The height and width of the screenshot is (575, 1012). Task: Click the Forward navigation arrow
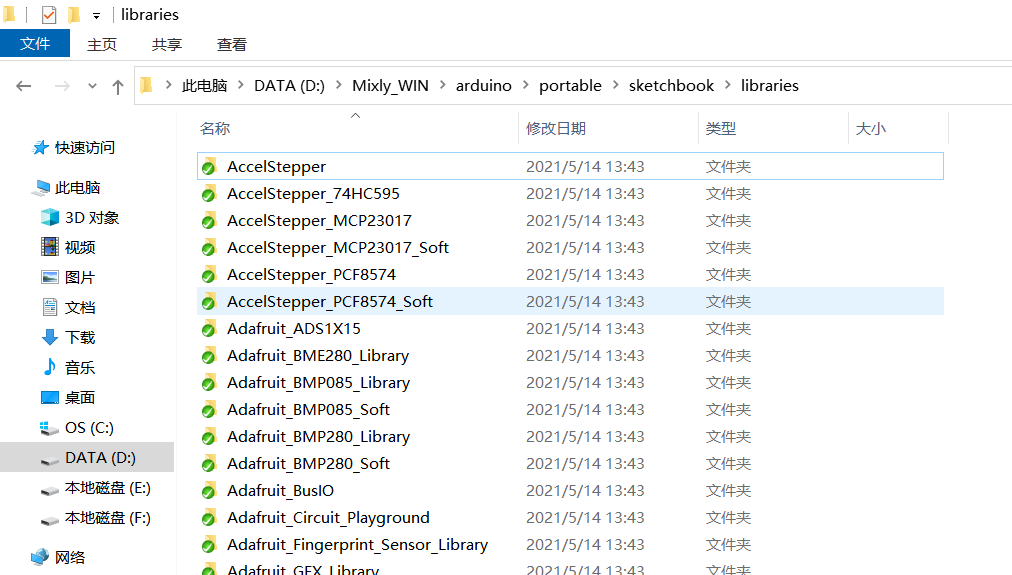pos(62,86)
